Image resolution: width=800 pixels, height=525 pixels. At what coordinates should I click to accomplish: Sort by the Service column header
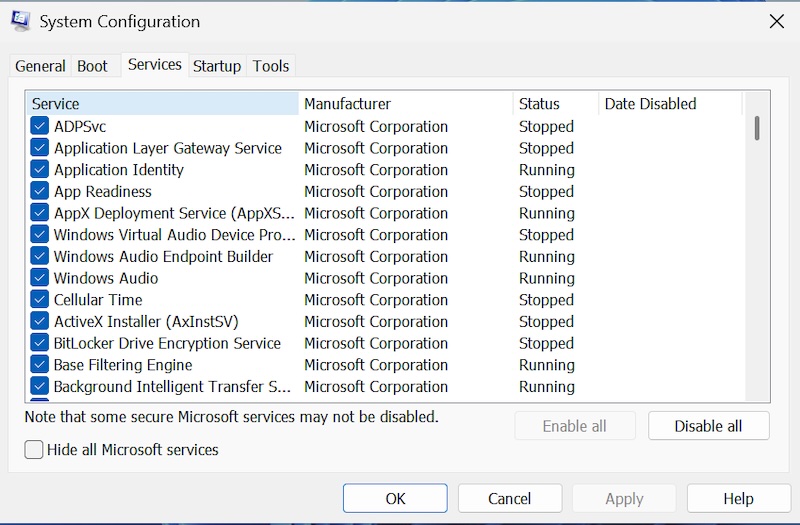point(162,104)
